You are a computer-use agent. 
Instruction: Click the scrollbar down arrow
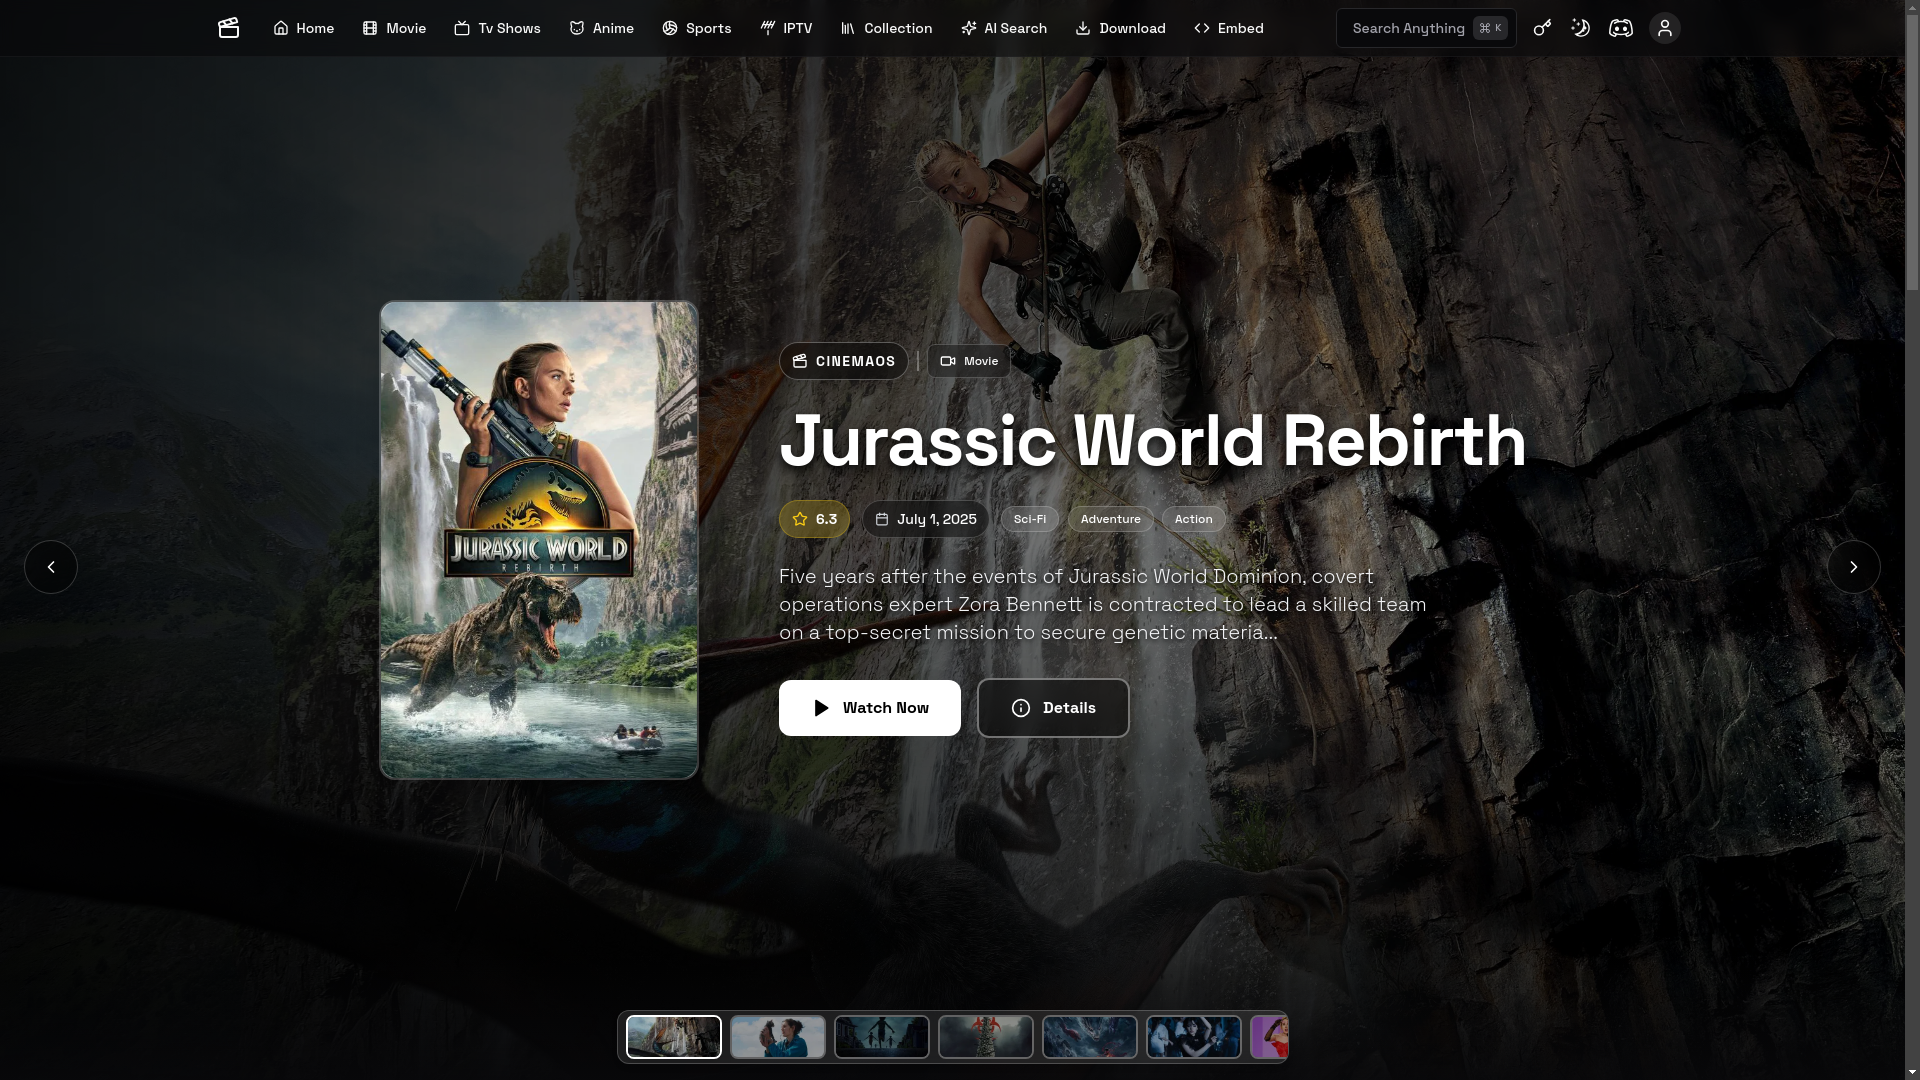1912,1072
